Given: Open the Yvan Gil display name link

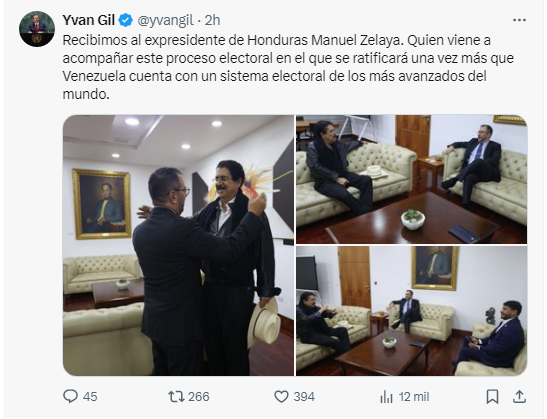Looking at the screenshot, I should coord(89,20).
